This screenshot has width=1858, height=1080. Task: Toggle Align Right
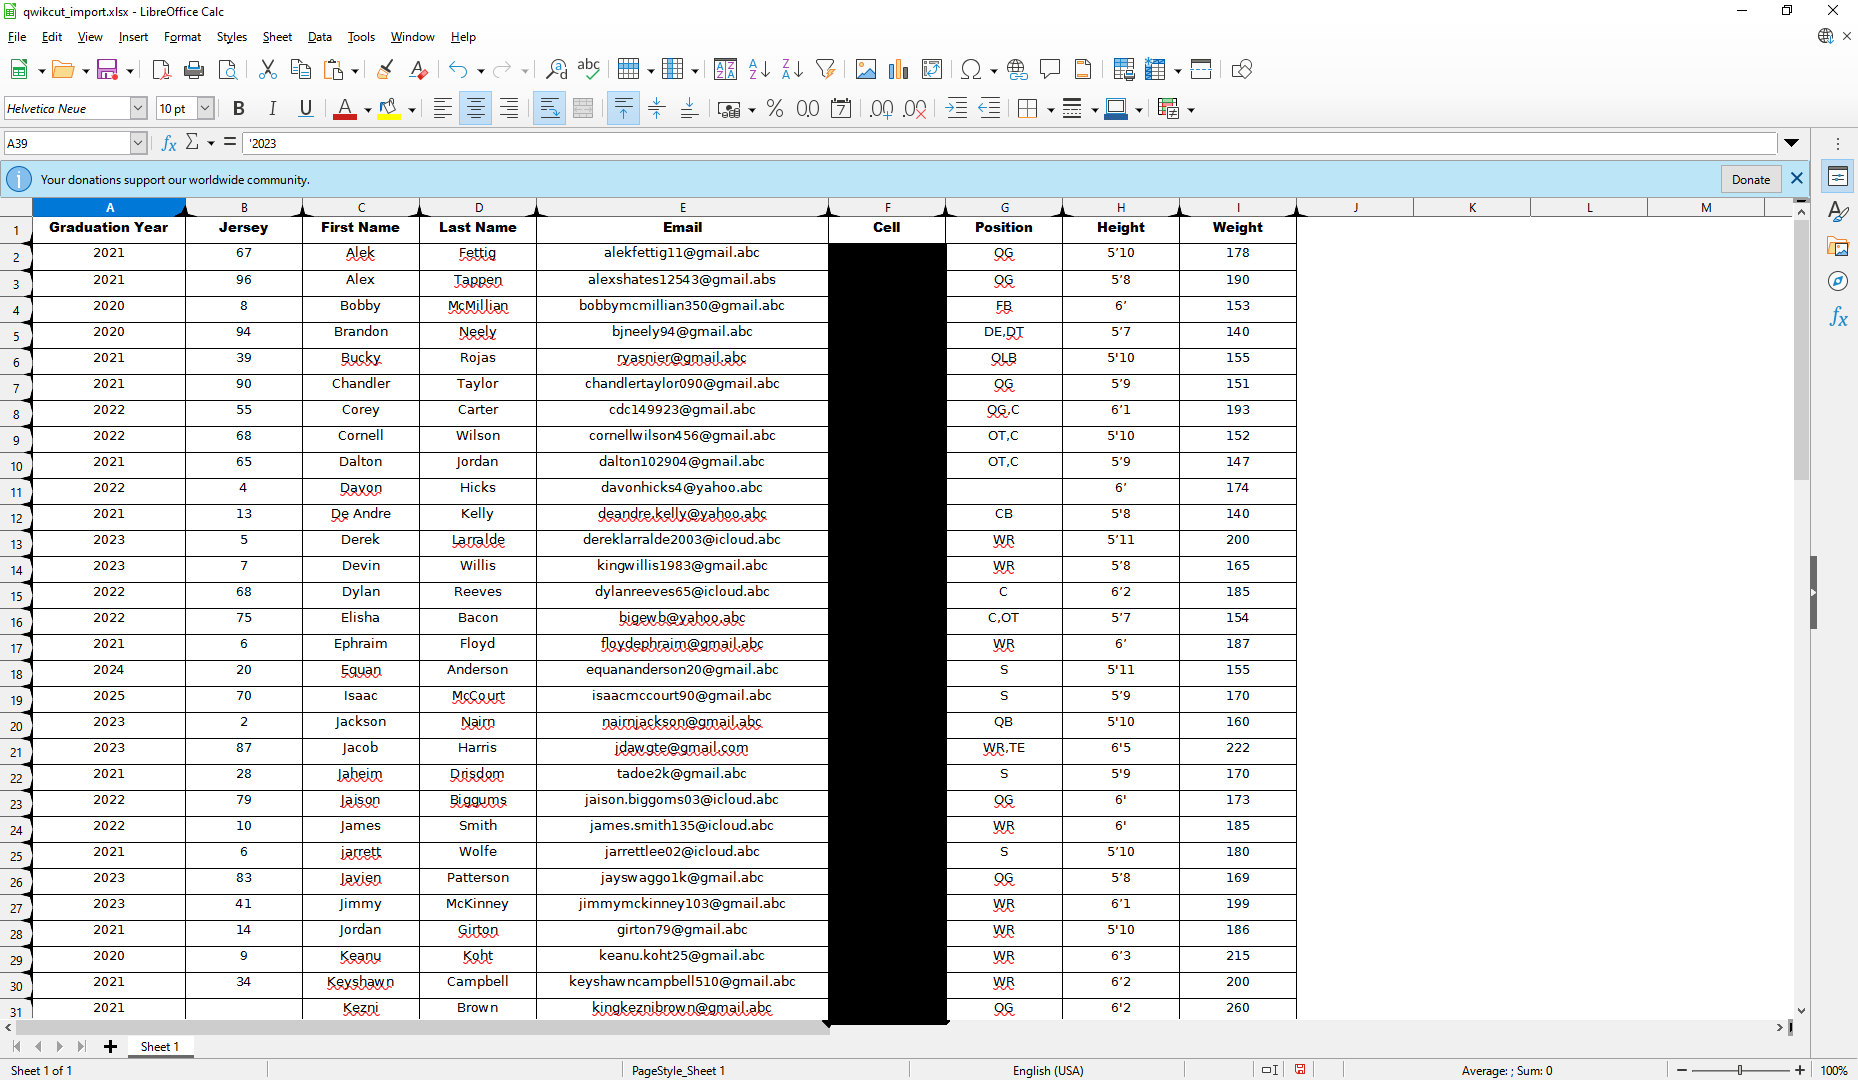(509, 109)
